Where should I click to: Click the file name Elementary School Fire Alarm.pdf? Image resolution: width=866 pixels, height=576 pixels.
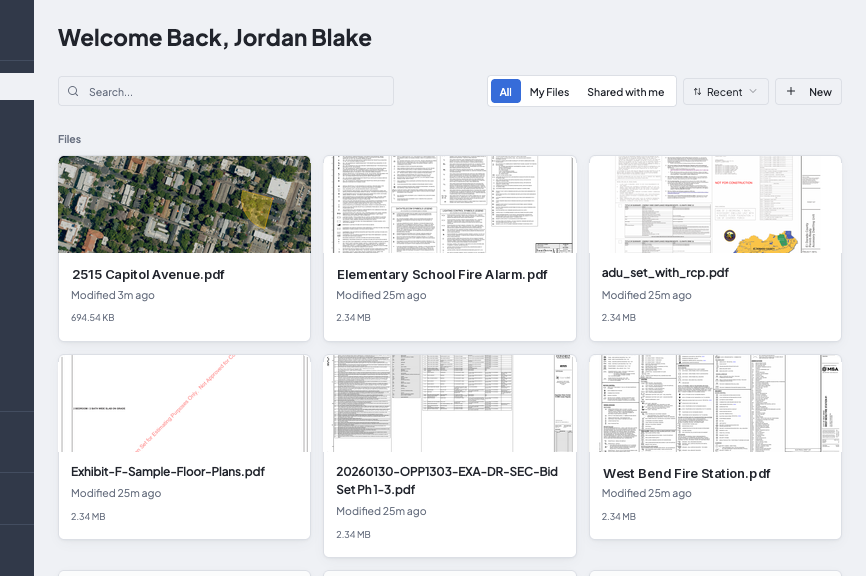(442, 274)
